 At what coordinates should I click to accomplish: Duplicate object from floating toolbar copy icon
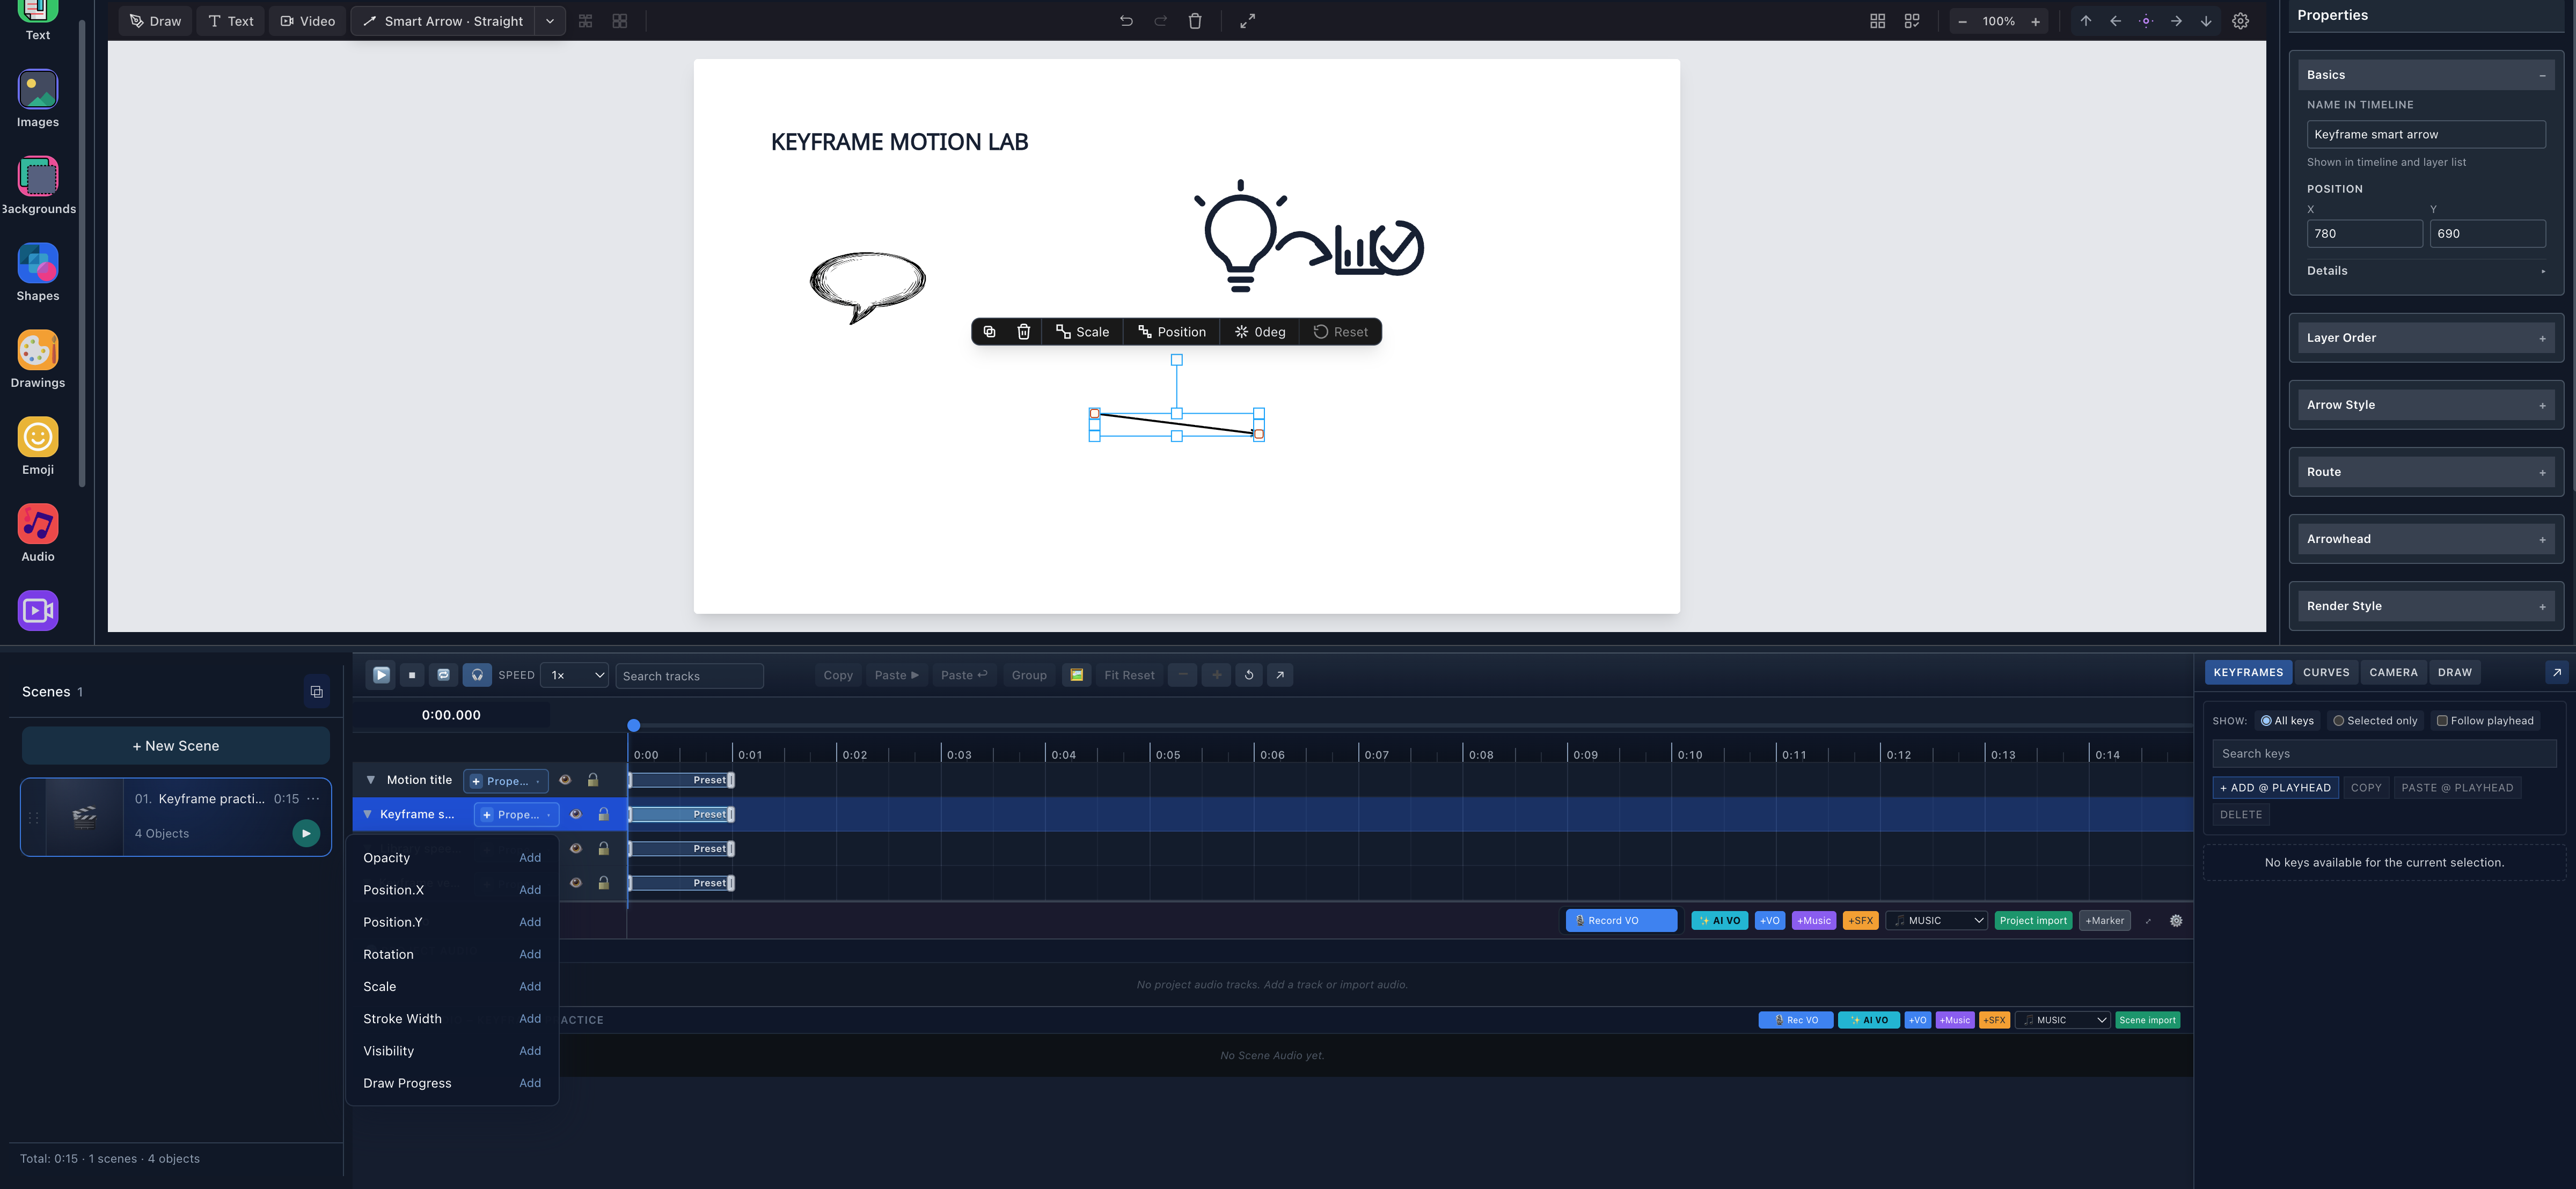(x=989, y=332)
